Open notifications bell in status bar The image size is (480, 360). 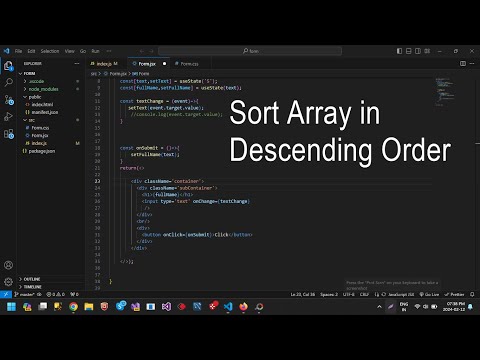(x=472, y=294)
